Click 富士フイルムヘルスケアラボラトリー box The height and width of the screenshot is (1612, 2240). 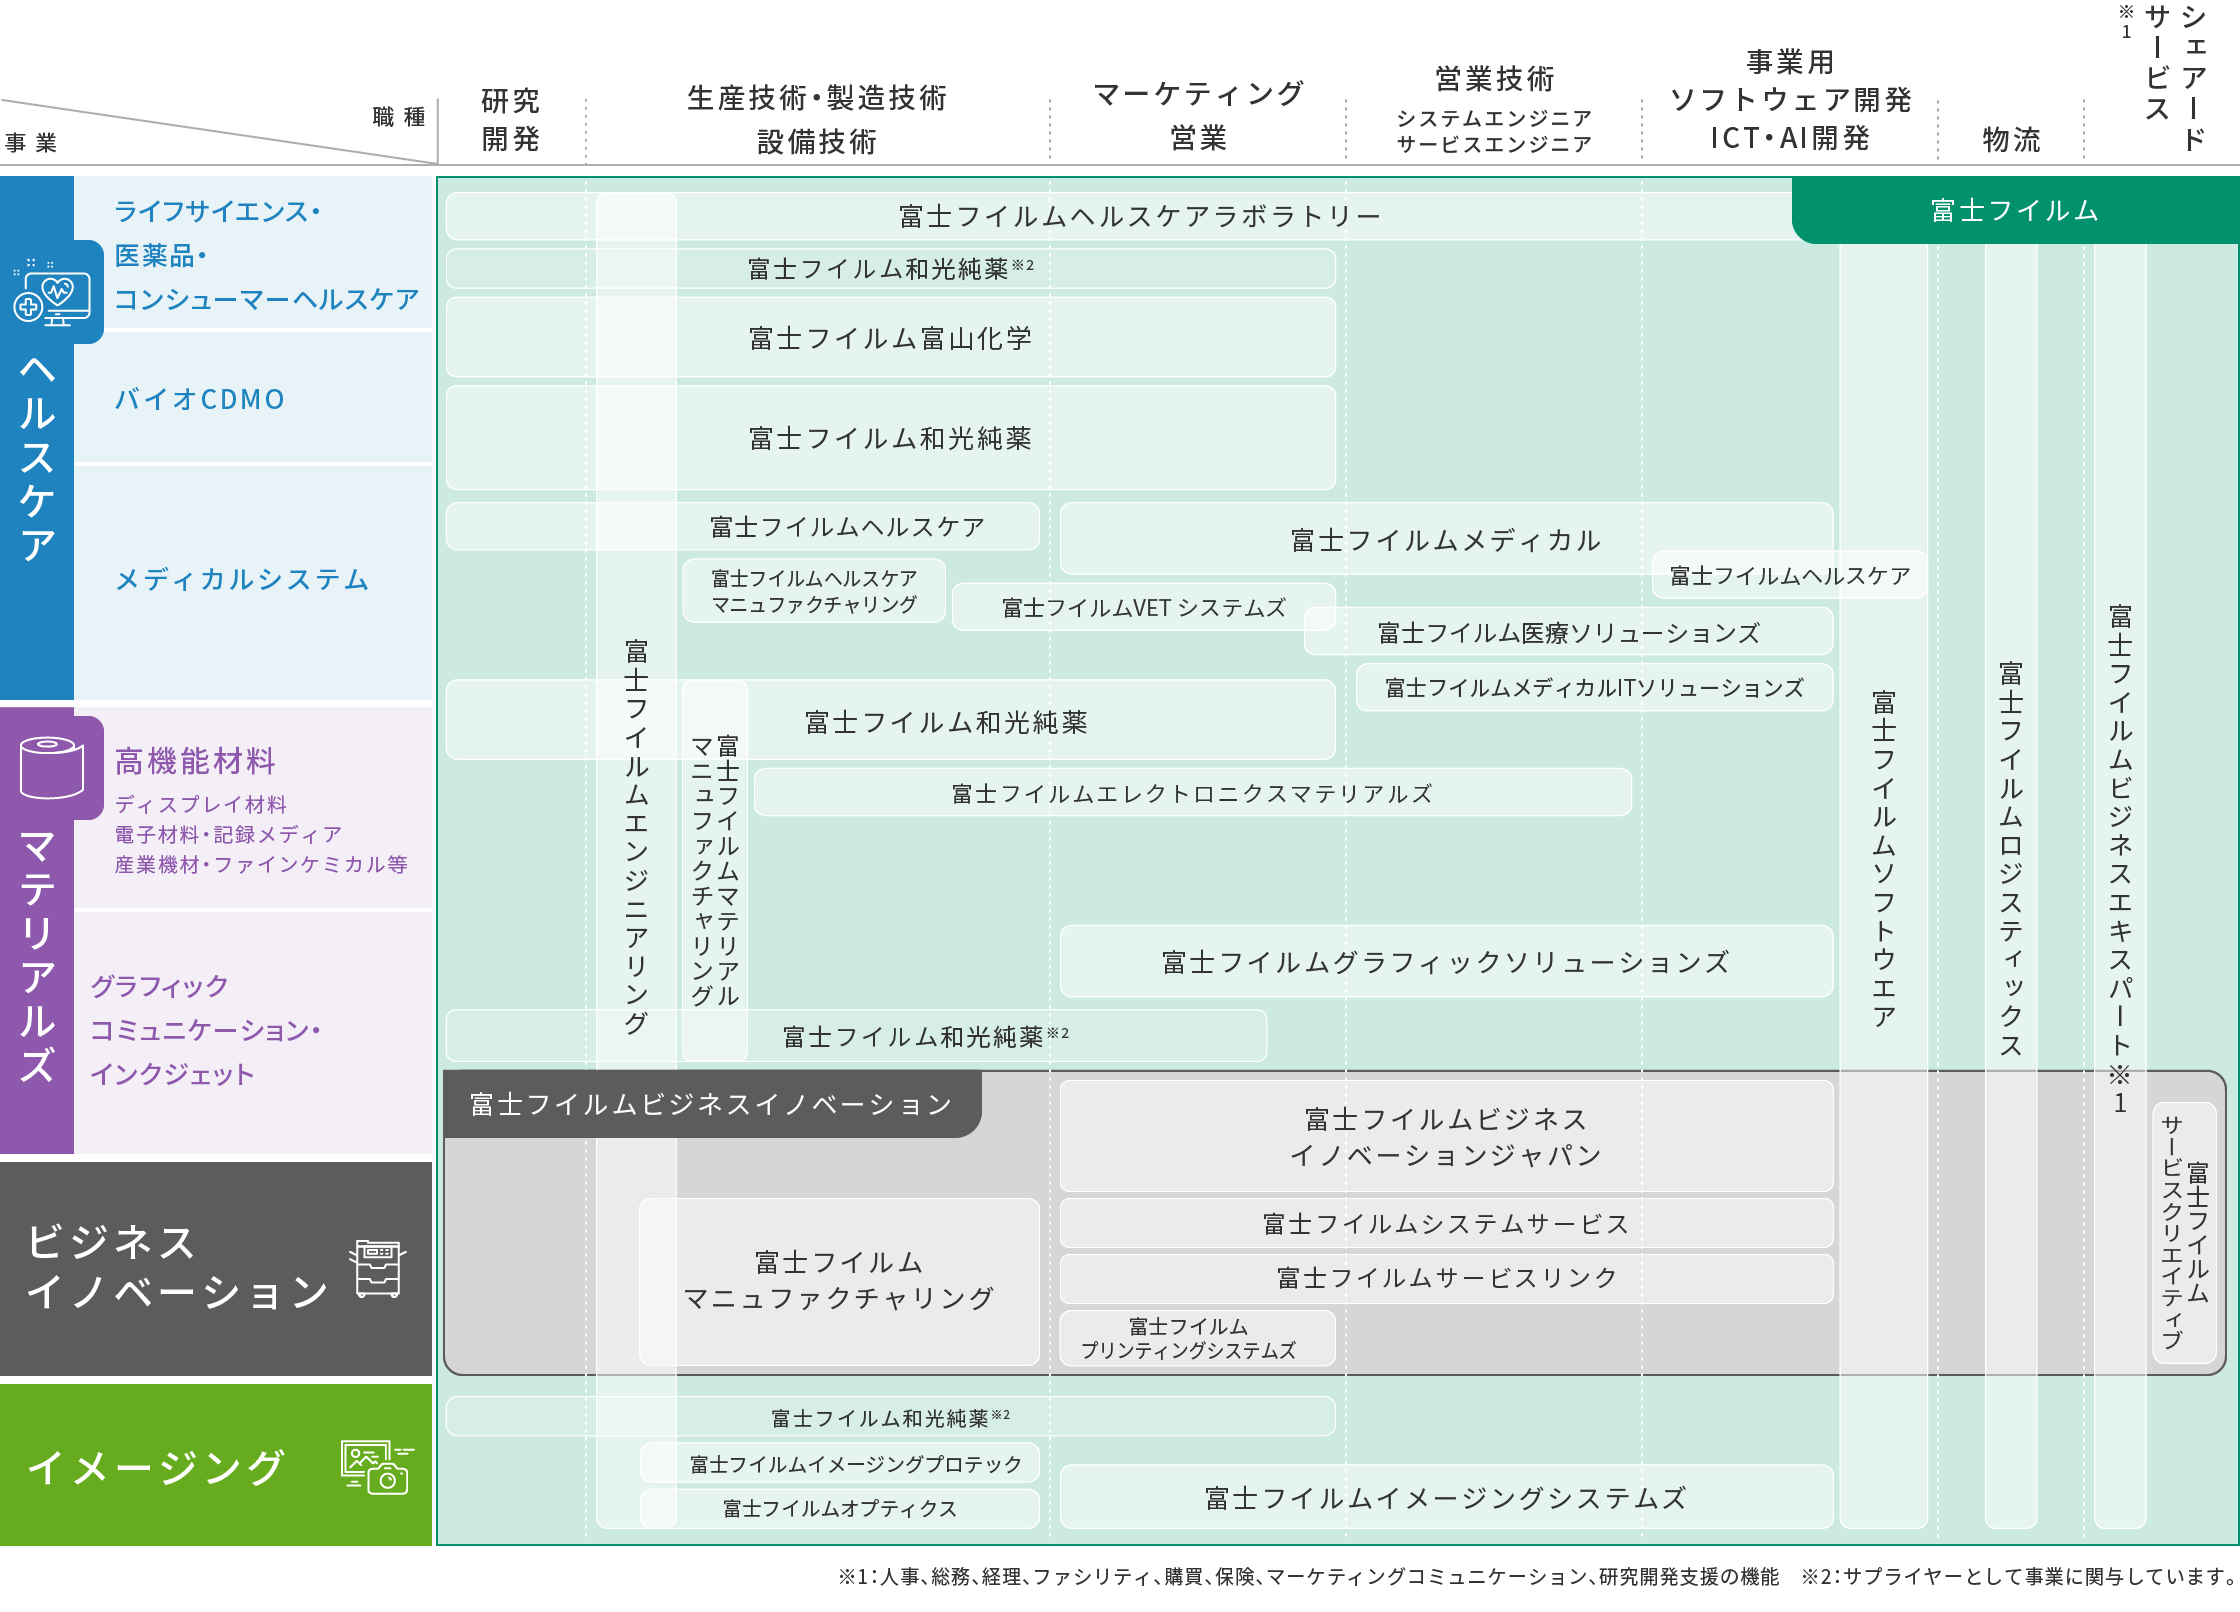pos(1139,215)
